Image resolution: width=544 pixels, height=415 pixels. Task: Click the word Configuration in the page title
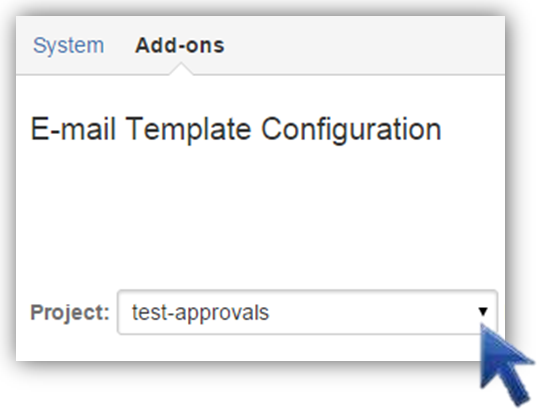(351, 130)
